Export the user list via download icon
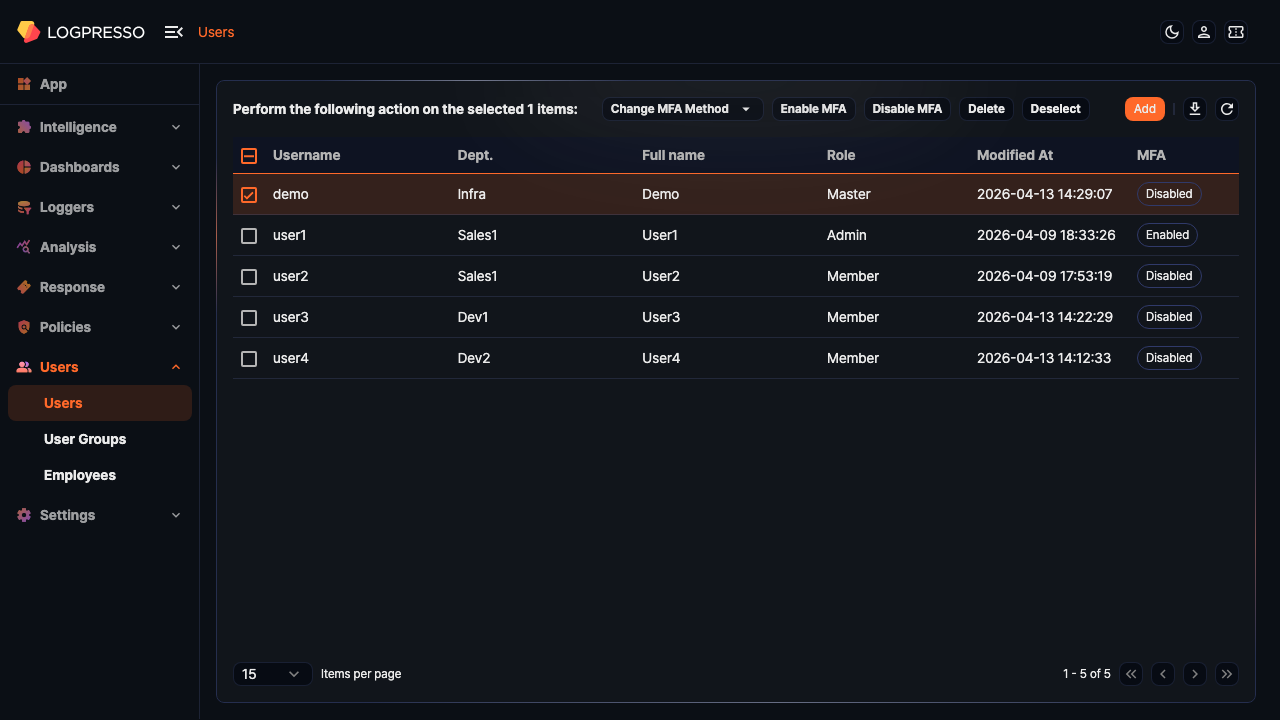This screenshot has height=720, width=1280. (x=1194, y=109)
